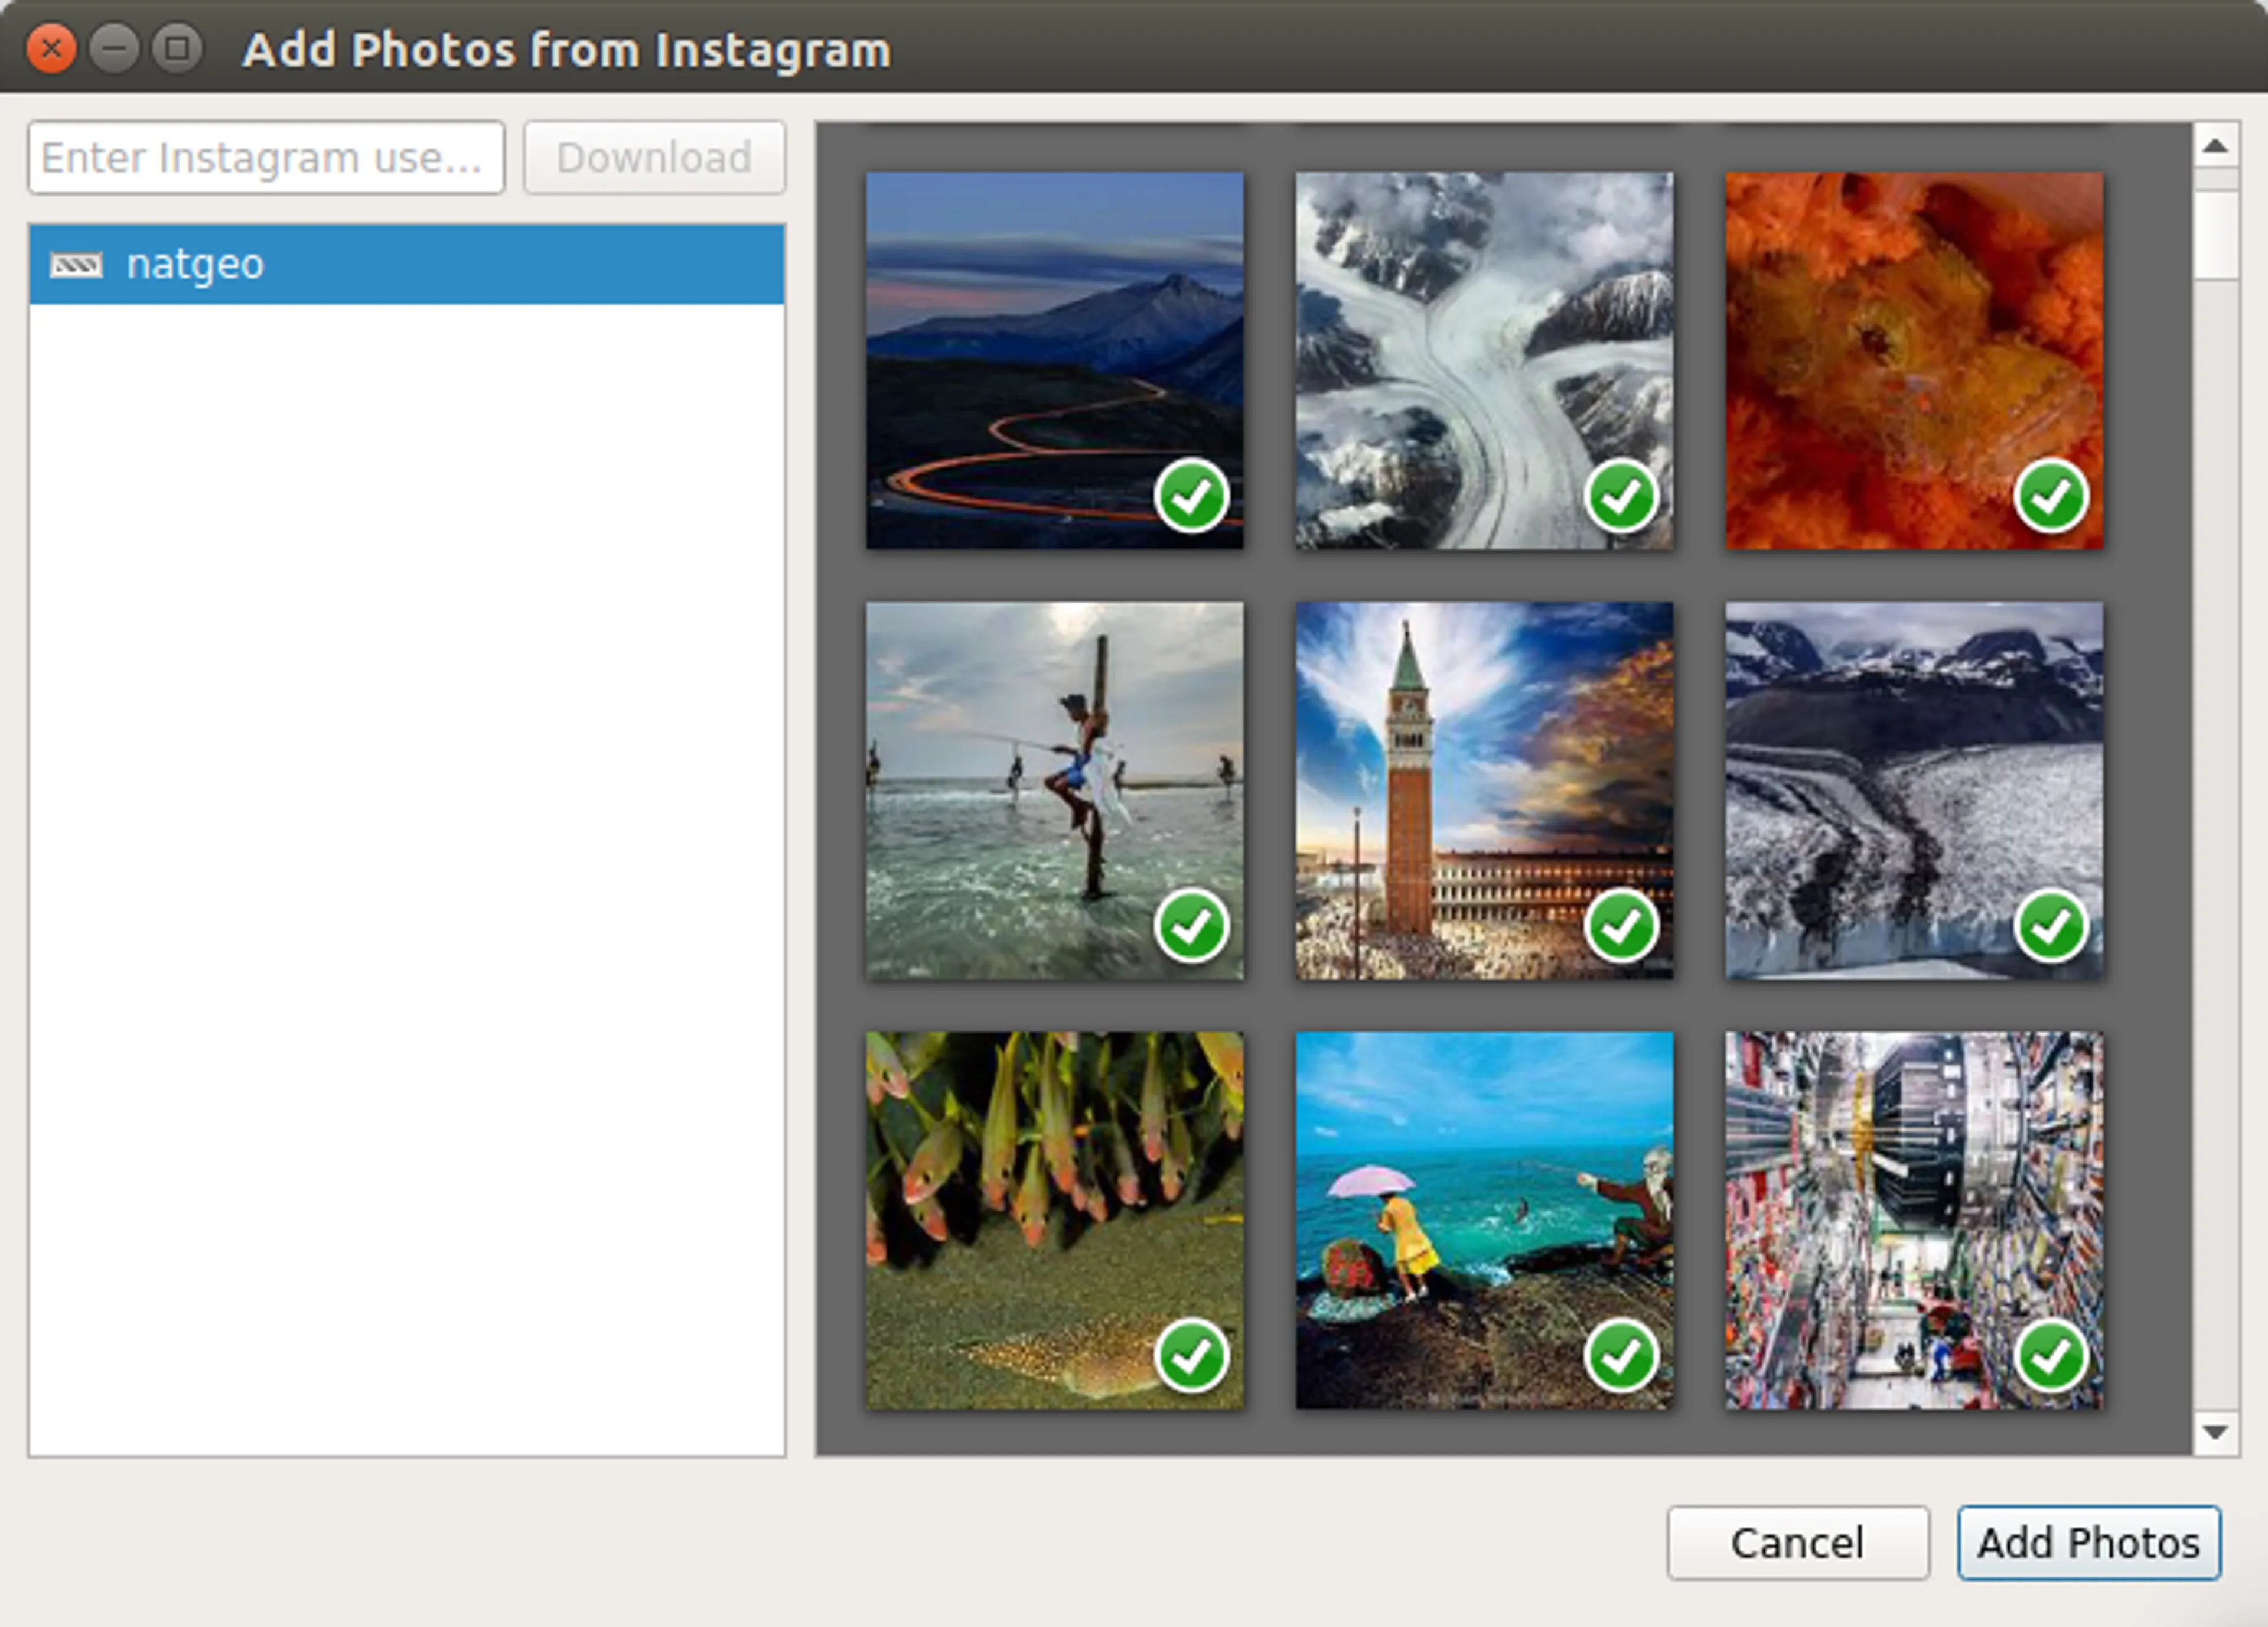Toggle checkmark on fish and stingray photo

click(x=1191, y=1357)
